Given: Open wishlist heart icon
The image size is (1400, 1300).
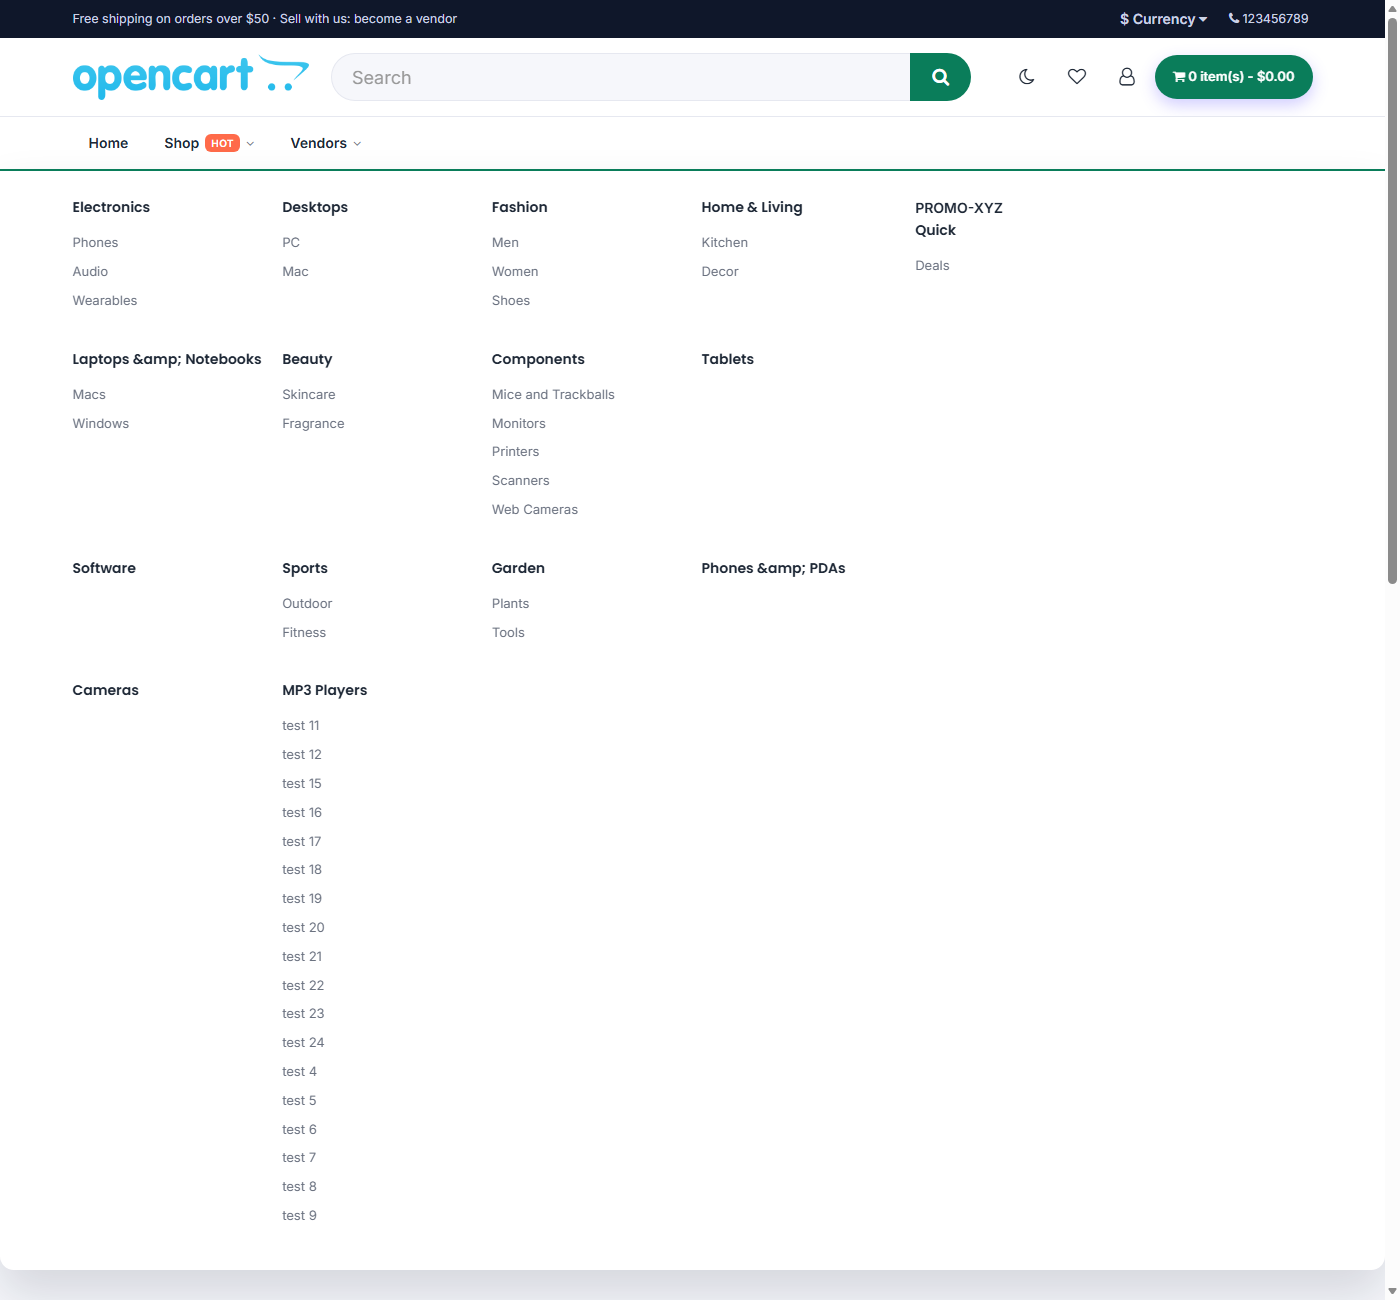Looking at the screenshot, I should click(x=1077, y=77).
